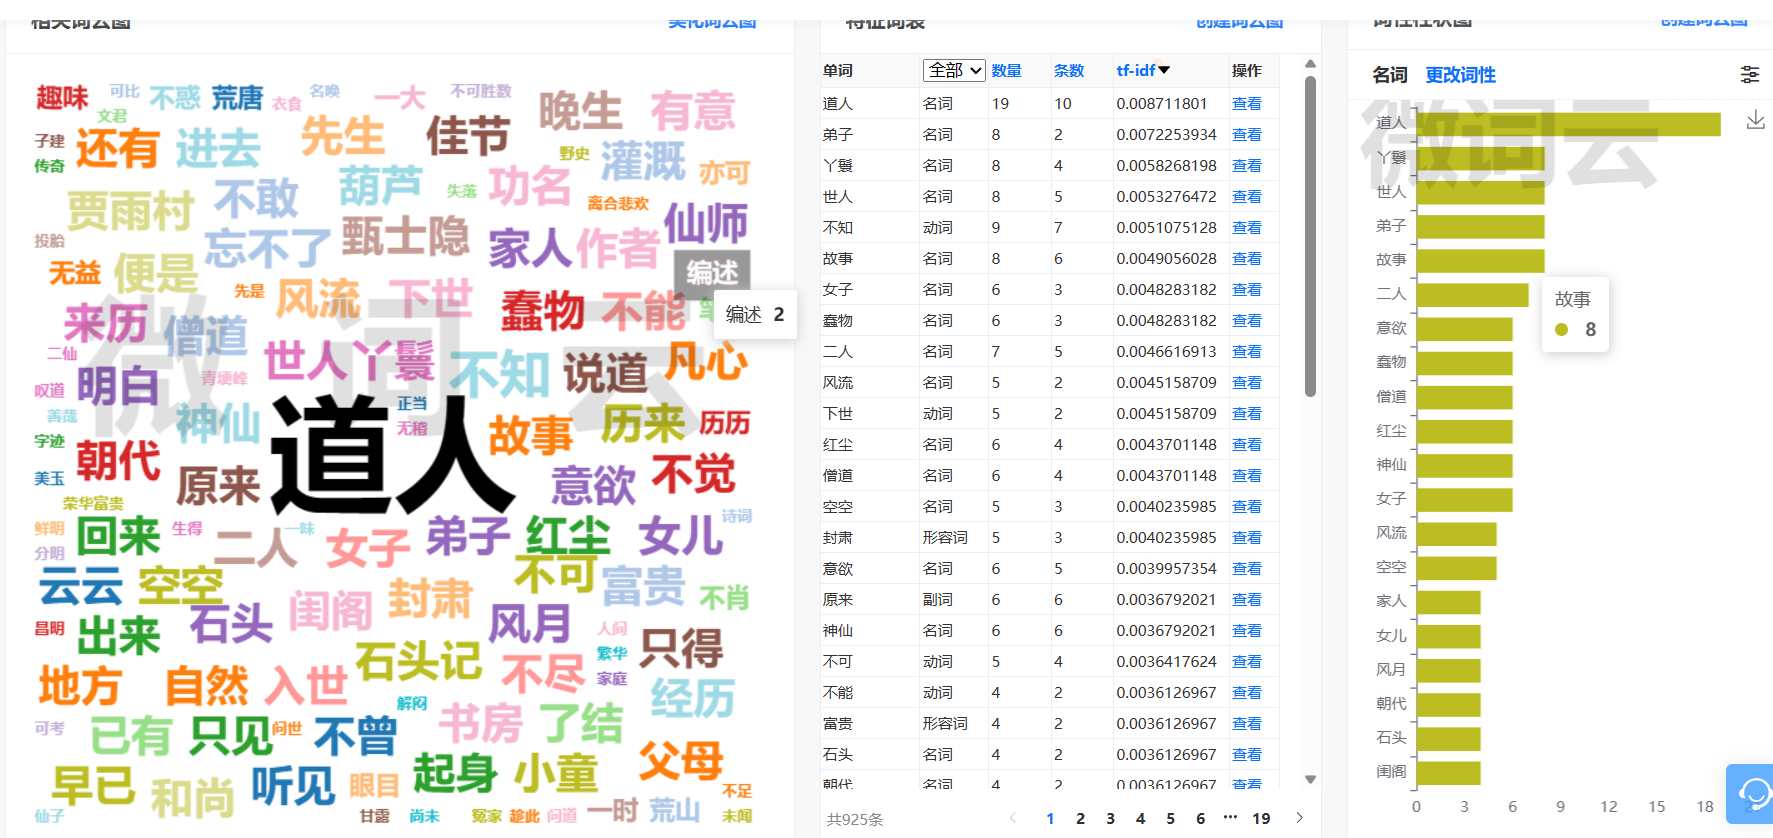Screen dimensions: 1773x838
Task: View details for 不可 row
Action: coord(1247,661)
